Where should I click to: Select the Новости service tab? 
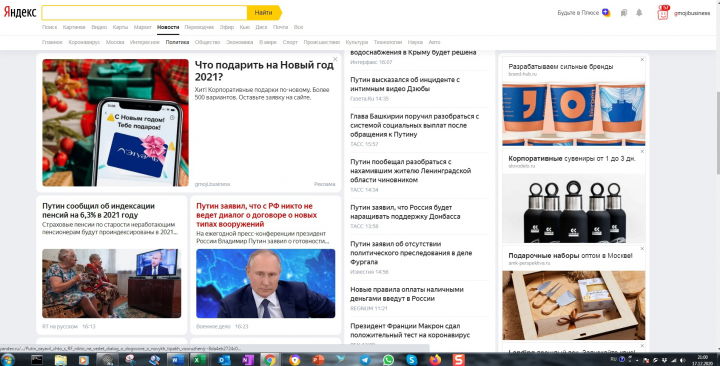pos(168,27)
